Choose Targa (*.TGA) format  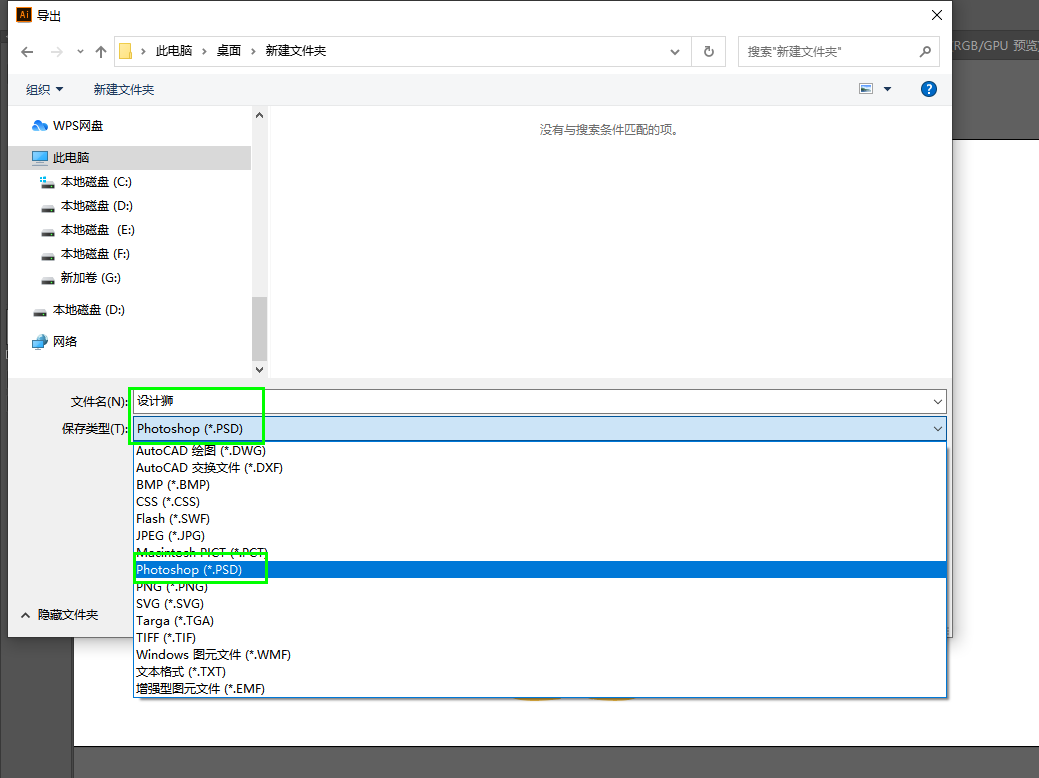click(539, 621)
